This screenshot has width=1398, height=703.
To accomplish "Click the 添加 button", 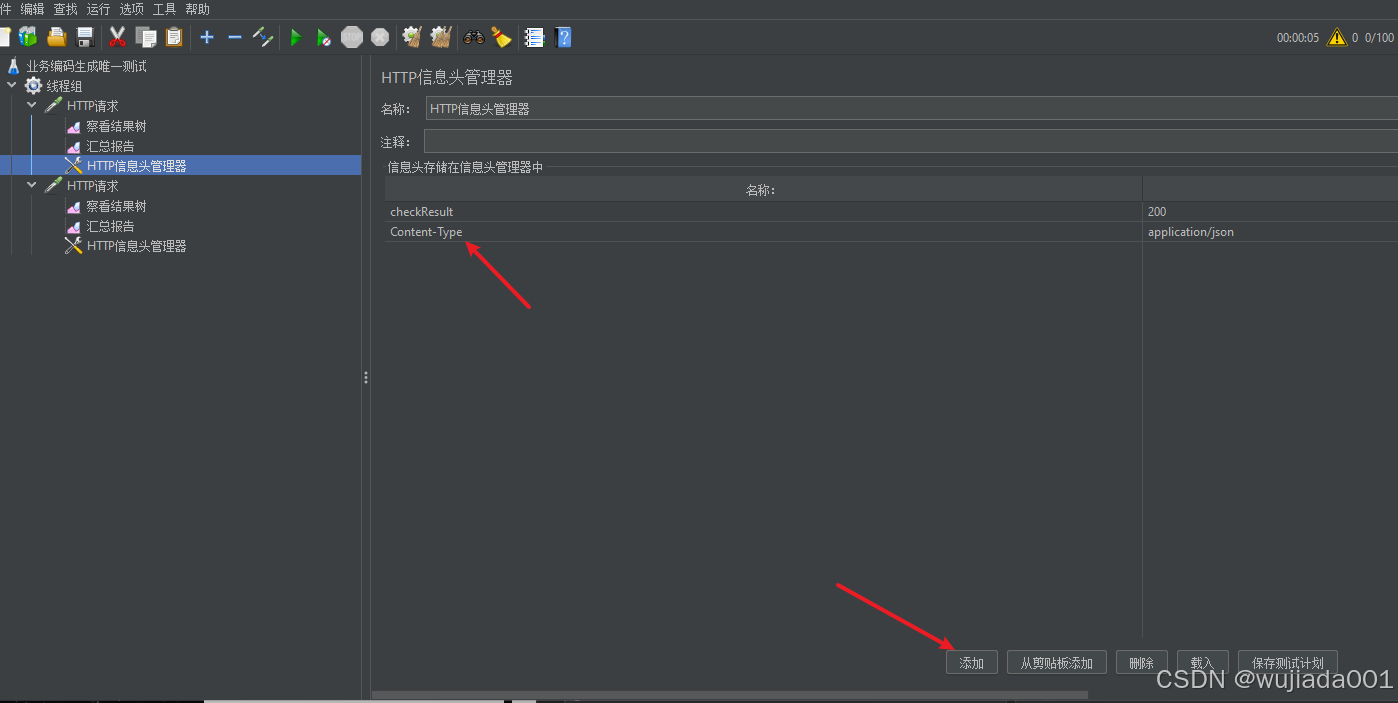I will pos(972,663).
